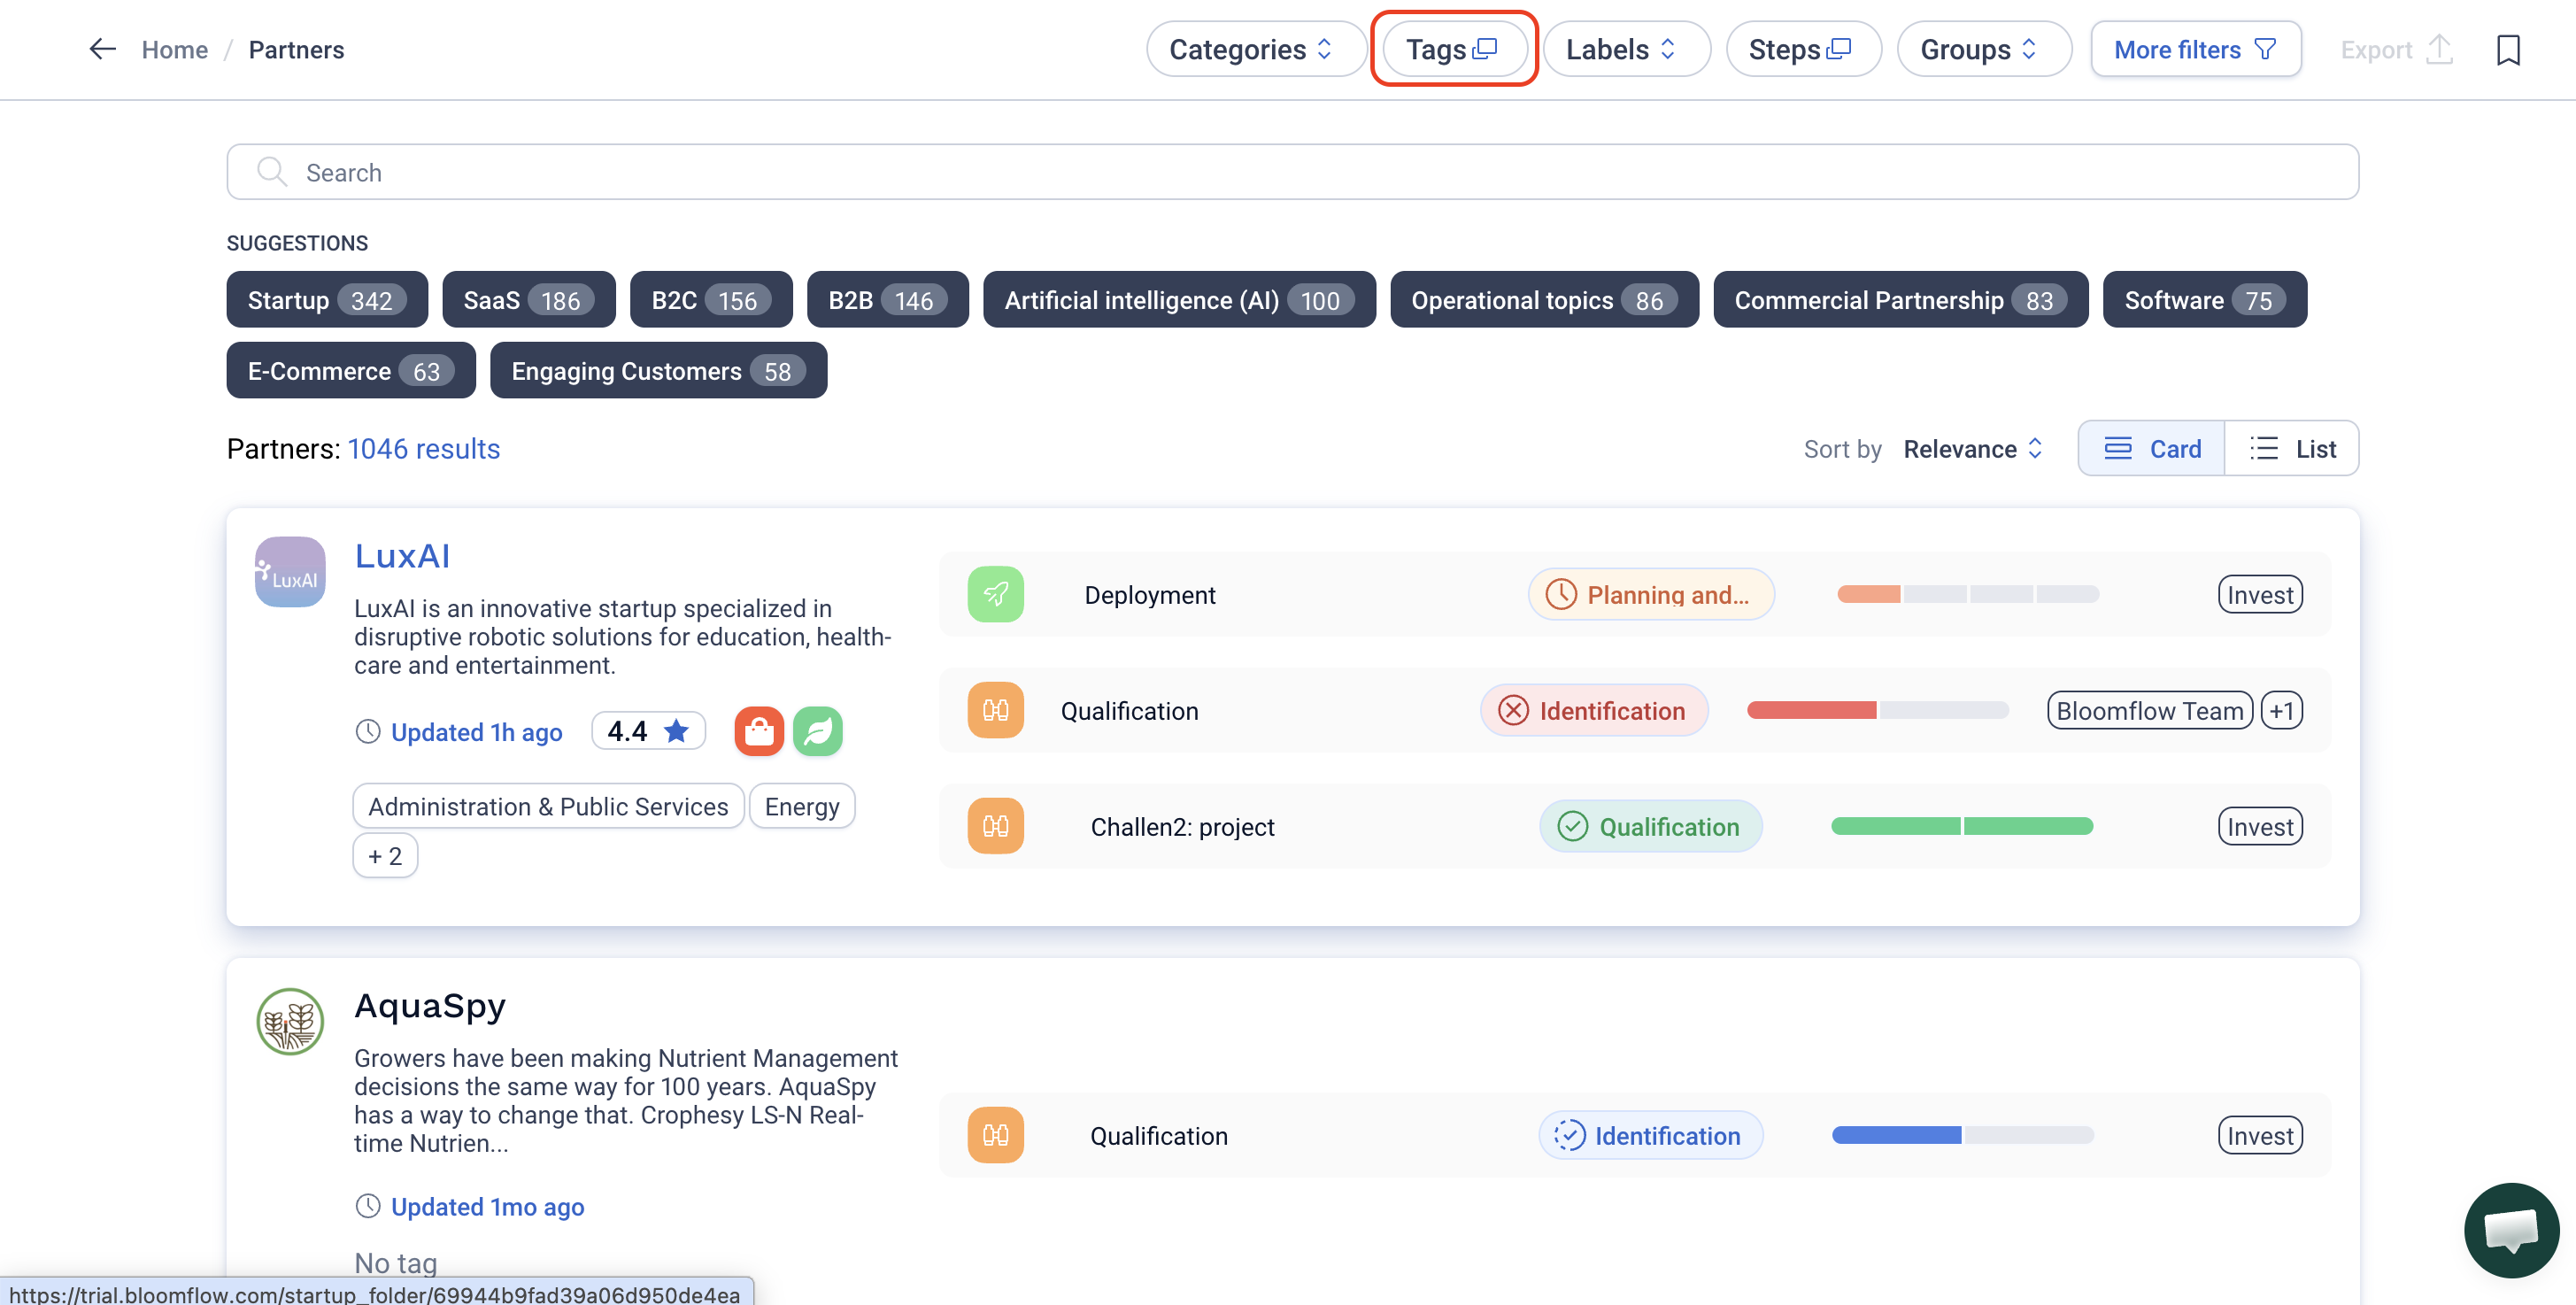Select Commercial Partnership suggestion chip
The image size is (2576, 1305).
[x=1900, y=300]
